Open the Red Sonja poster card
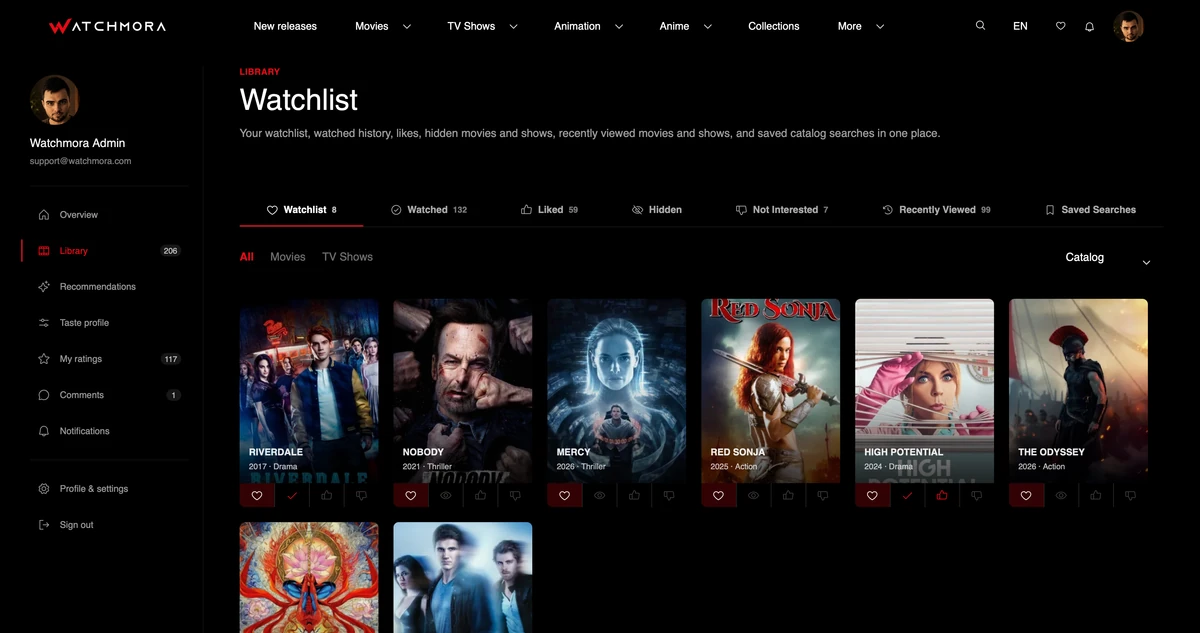The height and width of the screenshot is (633, 1200). (x=771, y=391)
